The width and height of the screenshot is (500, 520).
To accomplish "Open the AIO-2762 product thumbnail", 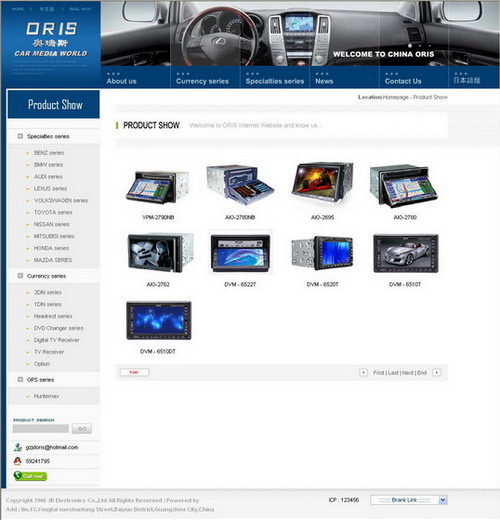I will point(160,253).
